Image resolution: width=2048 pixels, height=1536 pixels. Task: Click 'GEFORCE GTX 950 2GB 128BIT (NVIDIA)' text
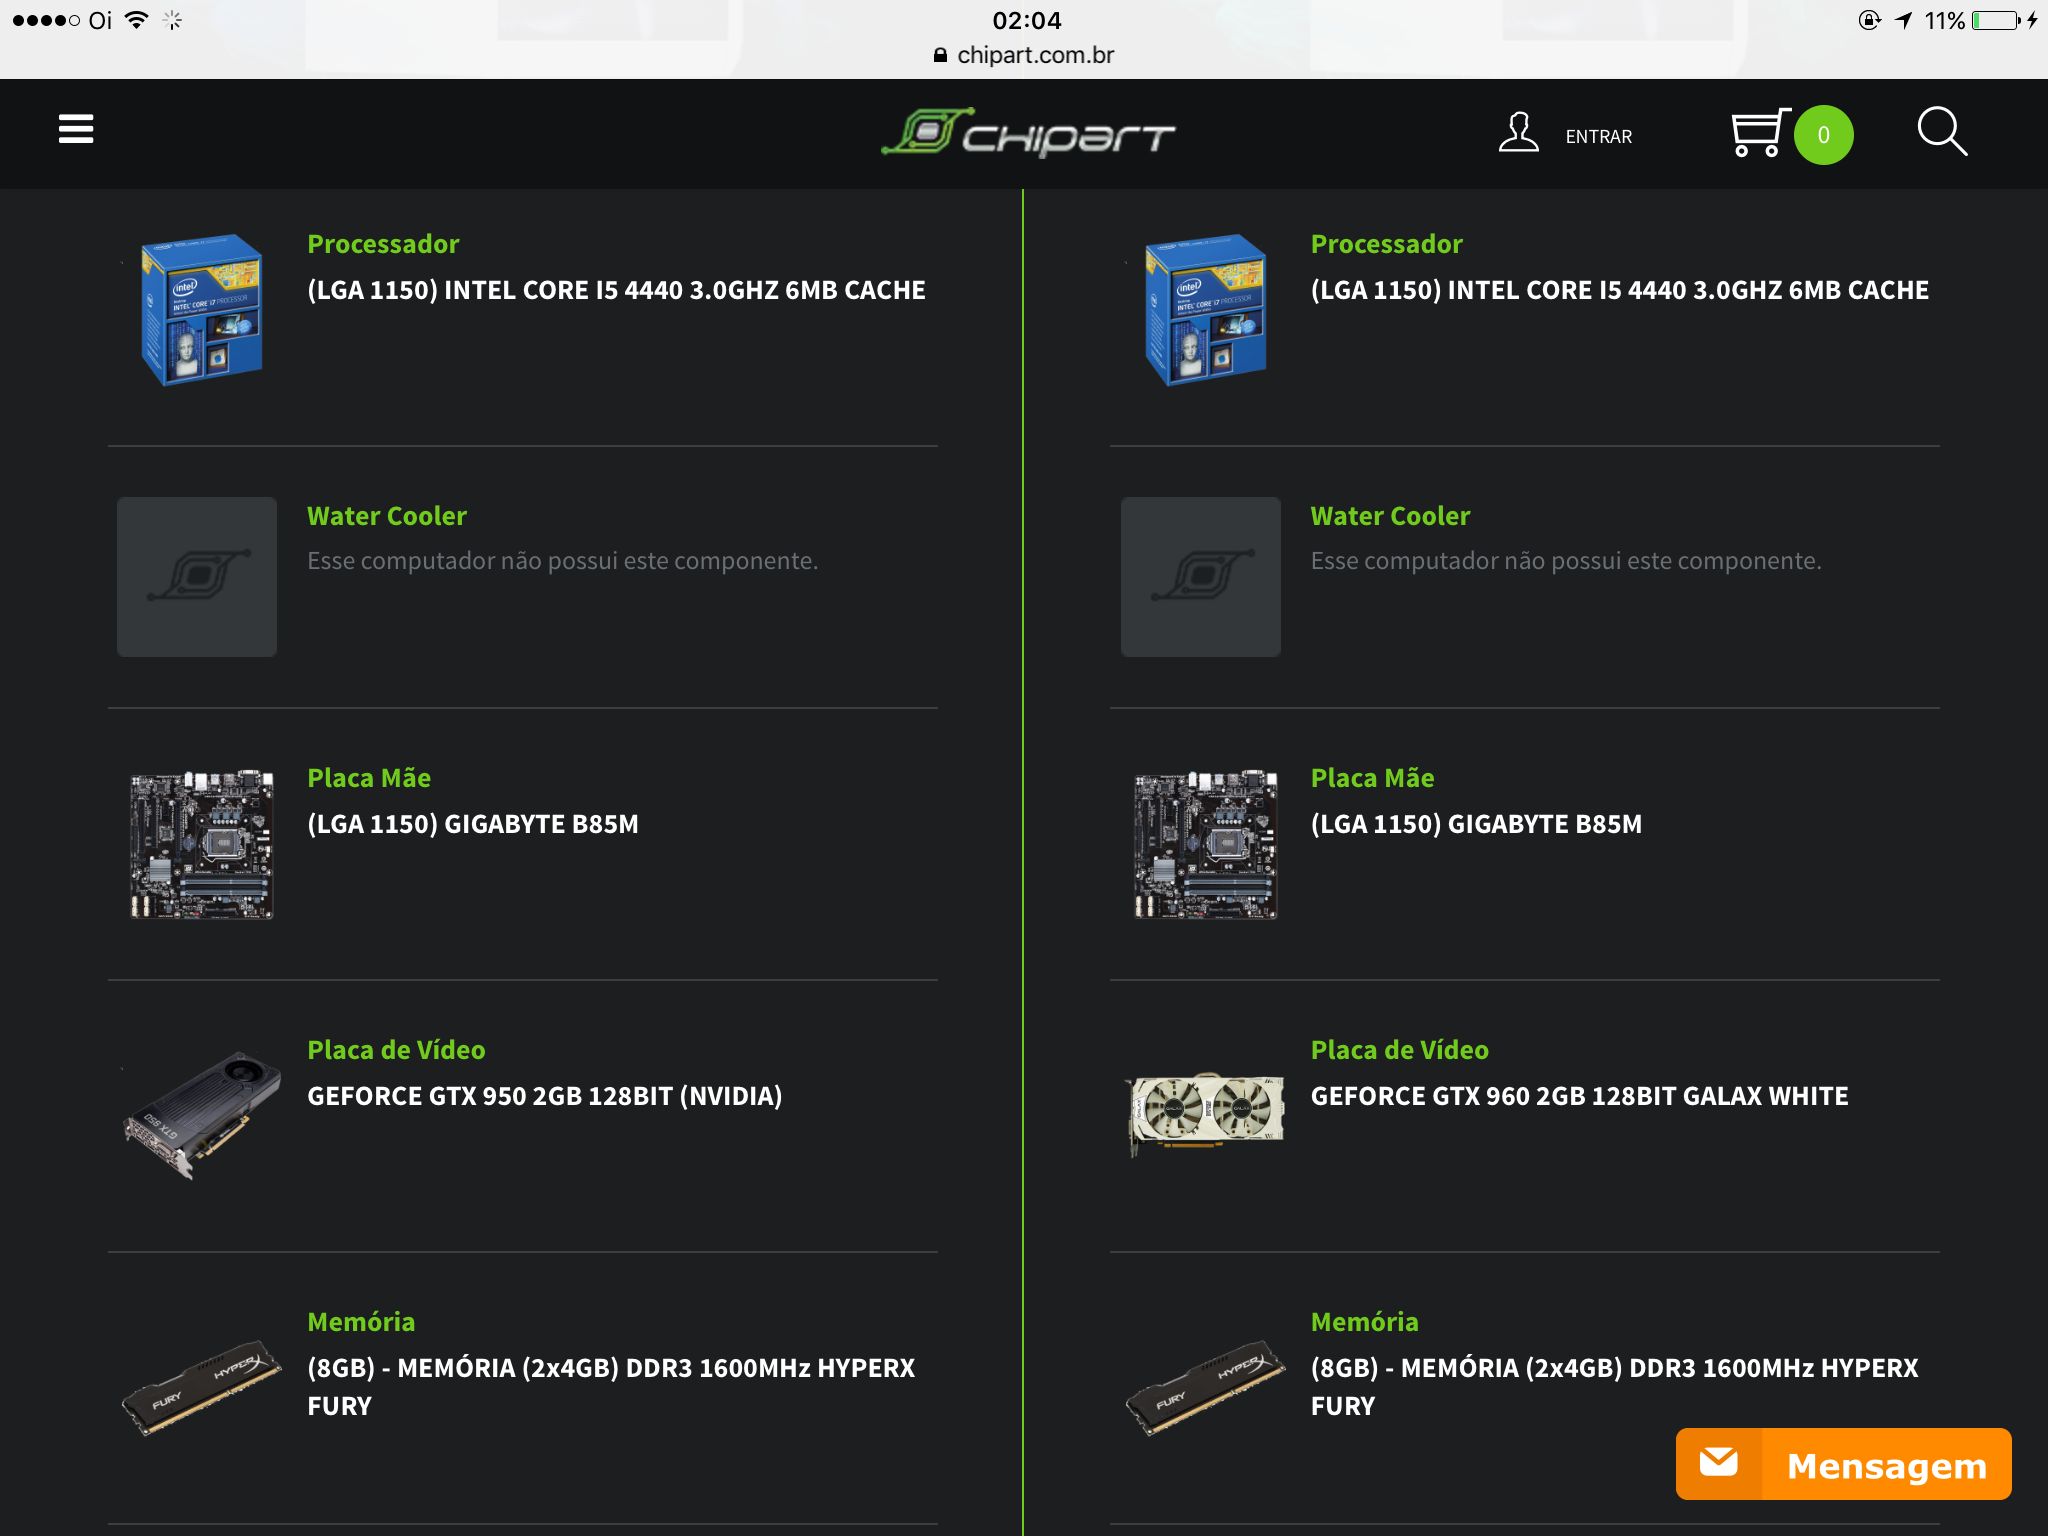545,1096
